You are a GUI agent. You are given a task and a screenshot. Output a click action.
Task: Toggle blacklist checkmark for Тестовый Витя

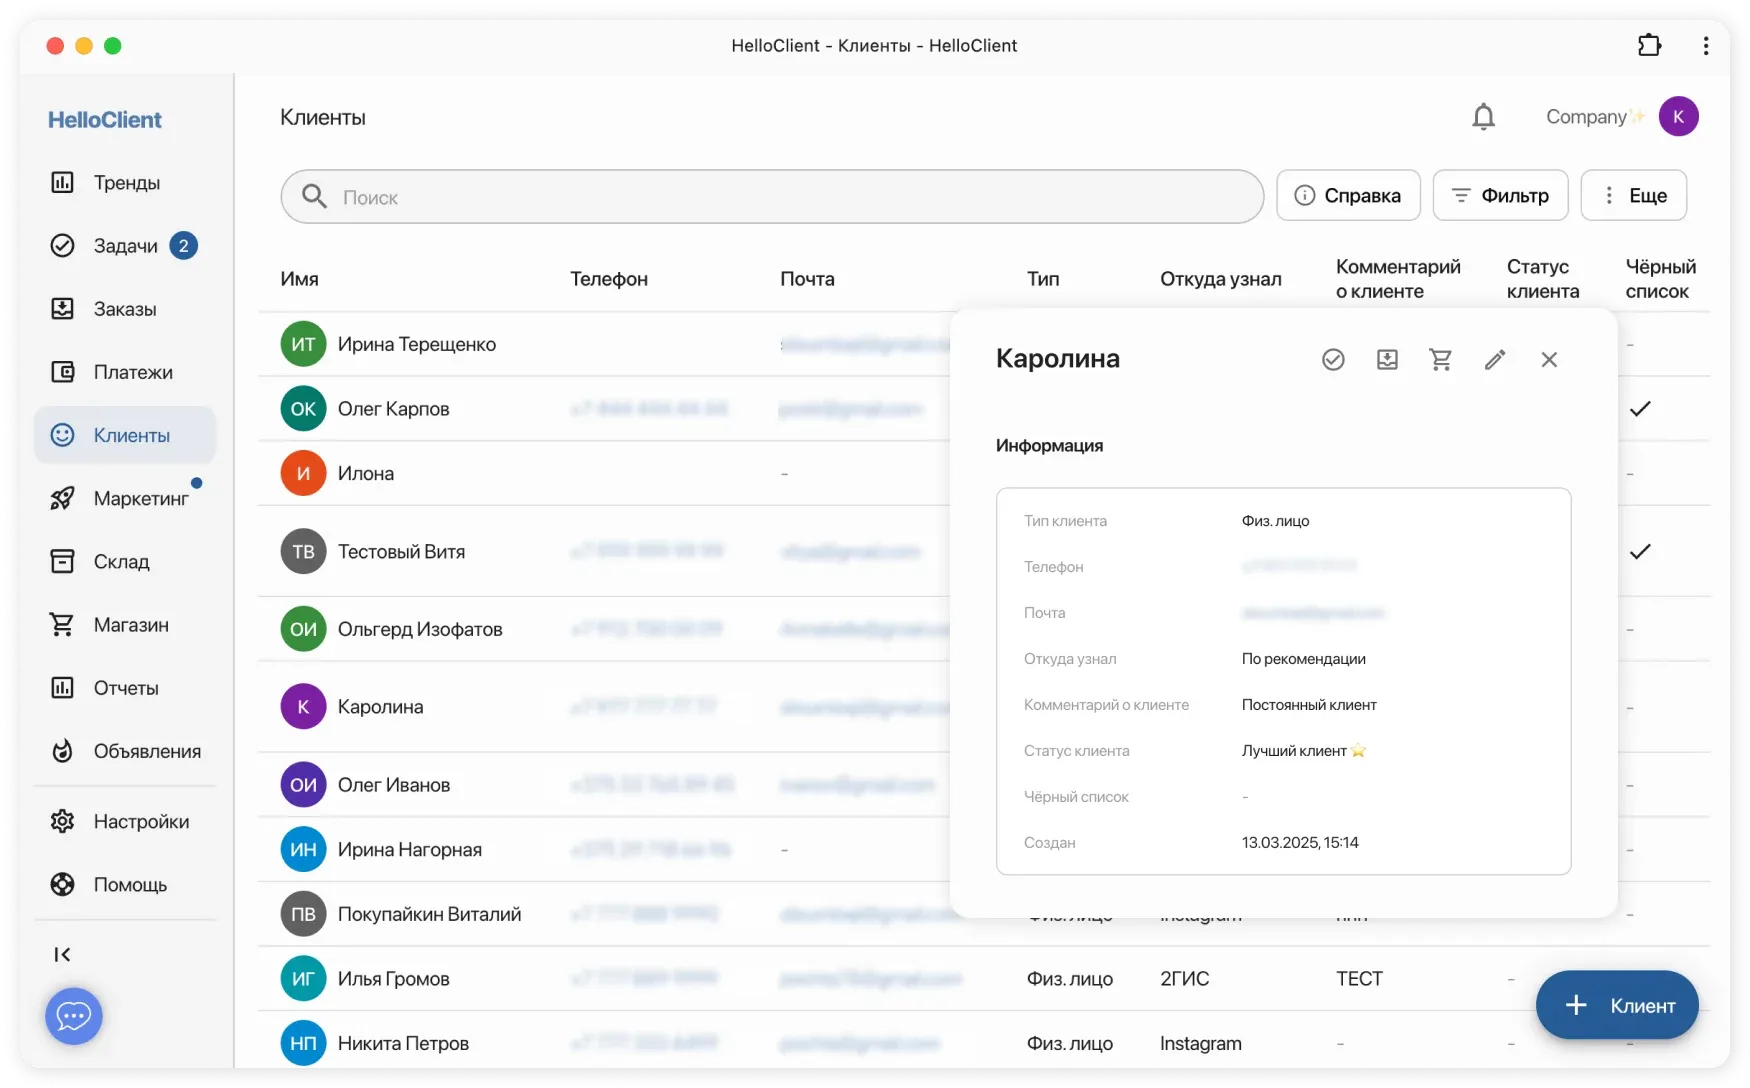pos(1640,551)
